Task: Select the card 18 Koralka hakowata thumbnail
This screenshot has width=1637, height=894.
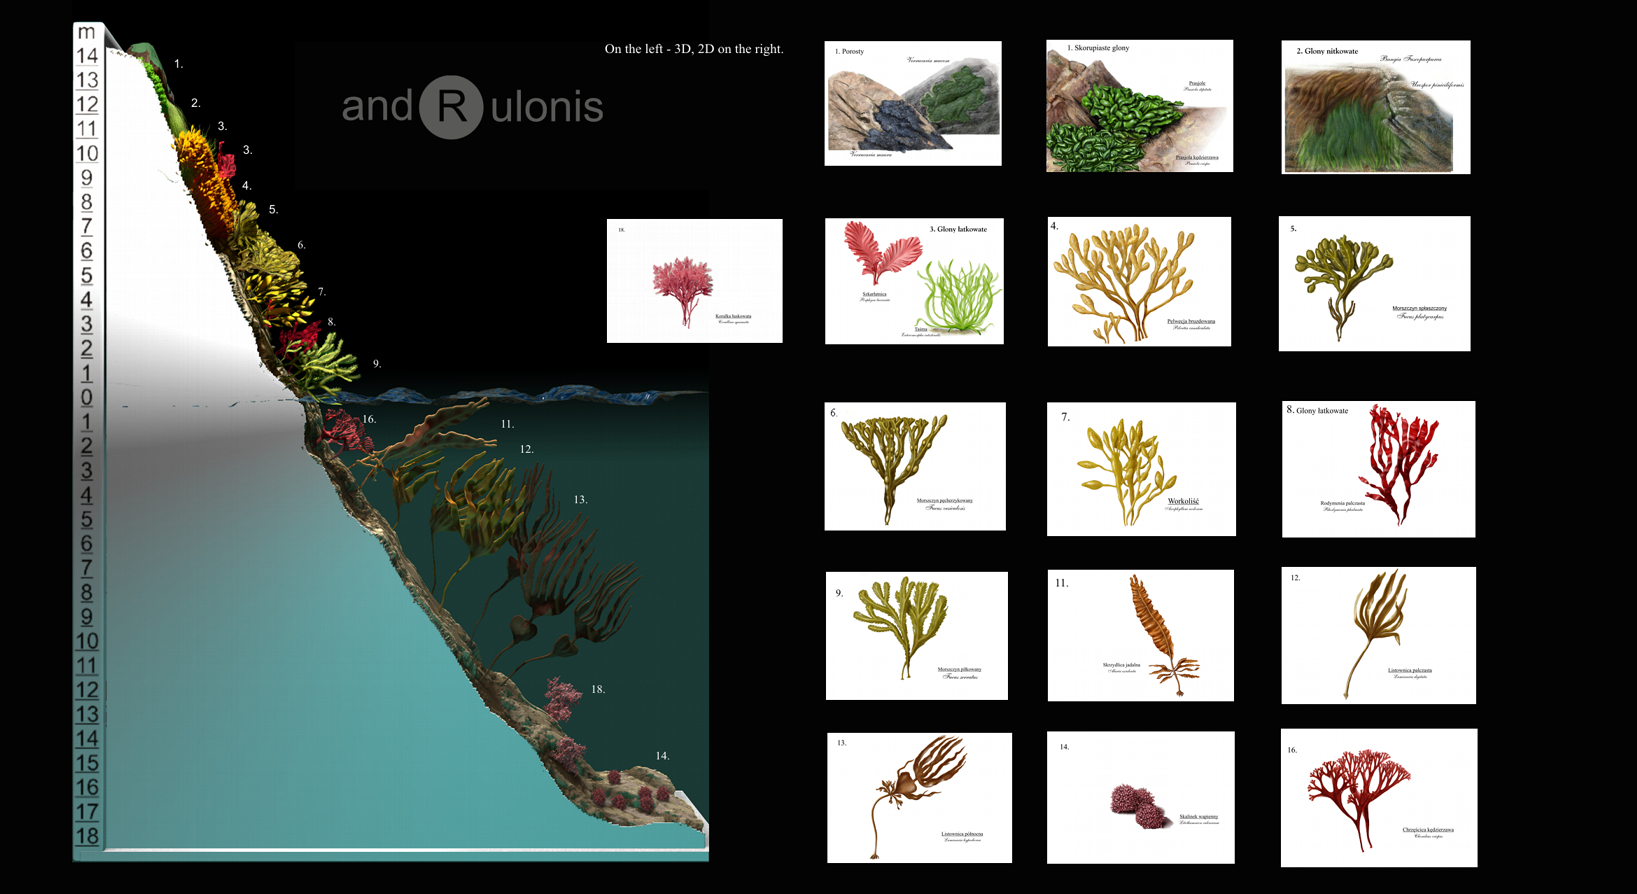Action: (695, 281)
